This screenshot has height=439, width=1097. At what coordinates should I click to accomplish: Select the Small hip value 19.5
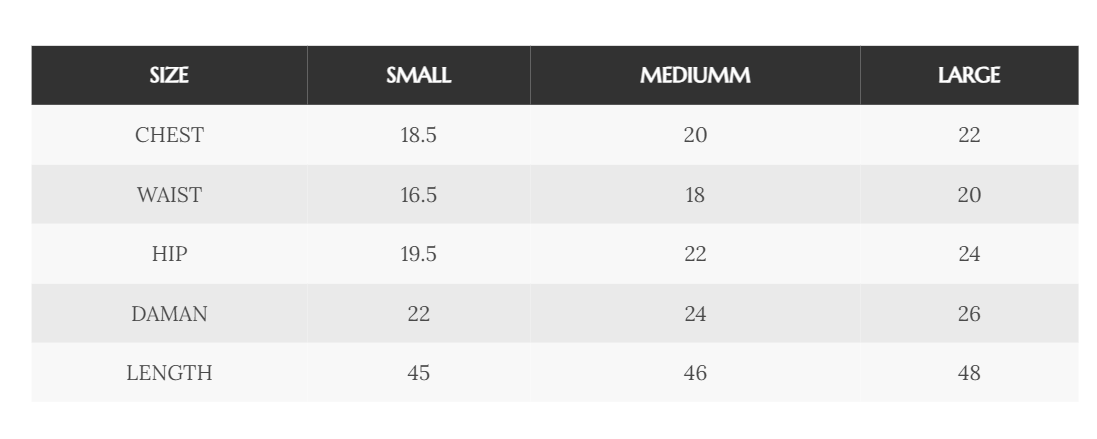pos(418,254)
